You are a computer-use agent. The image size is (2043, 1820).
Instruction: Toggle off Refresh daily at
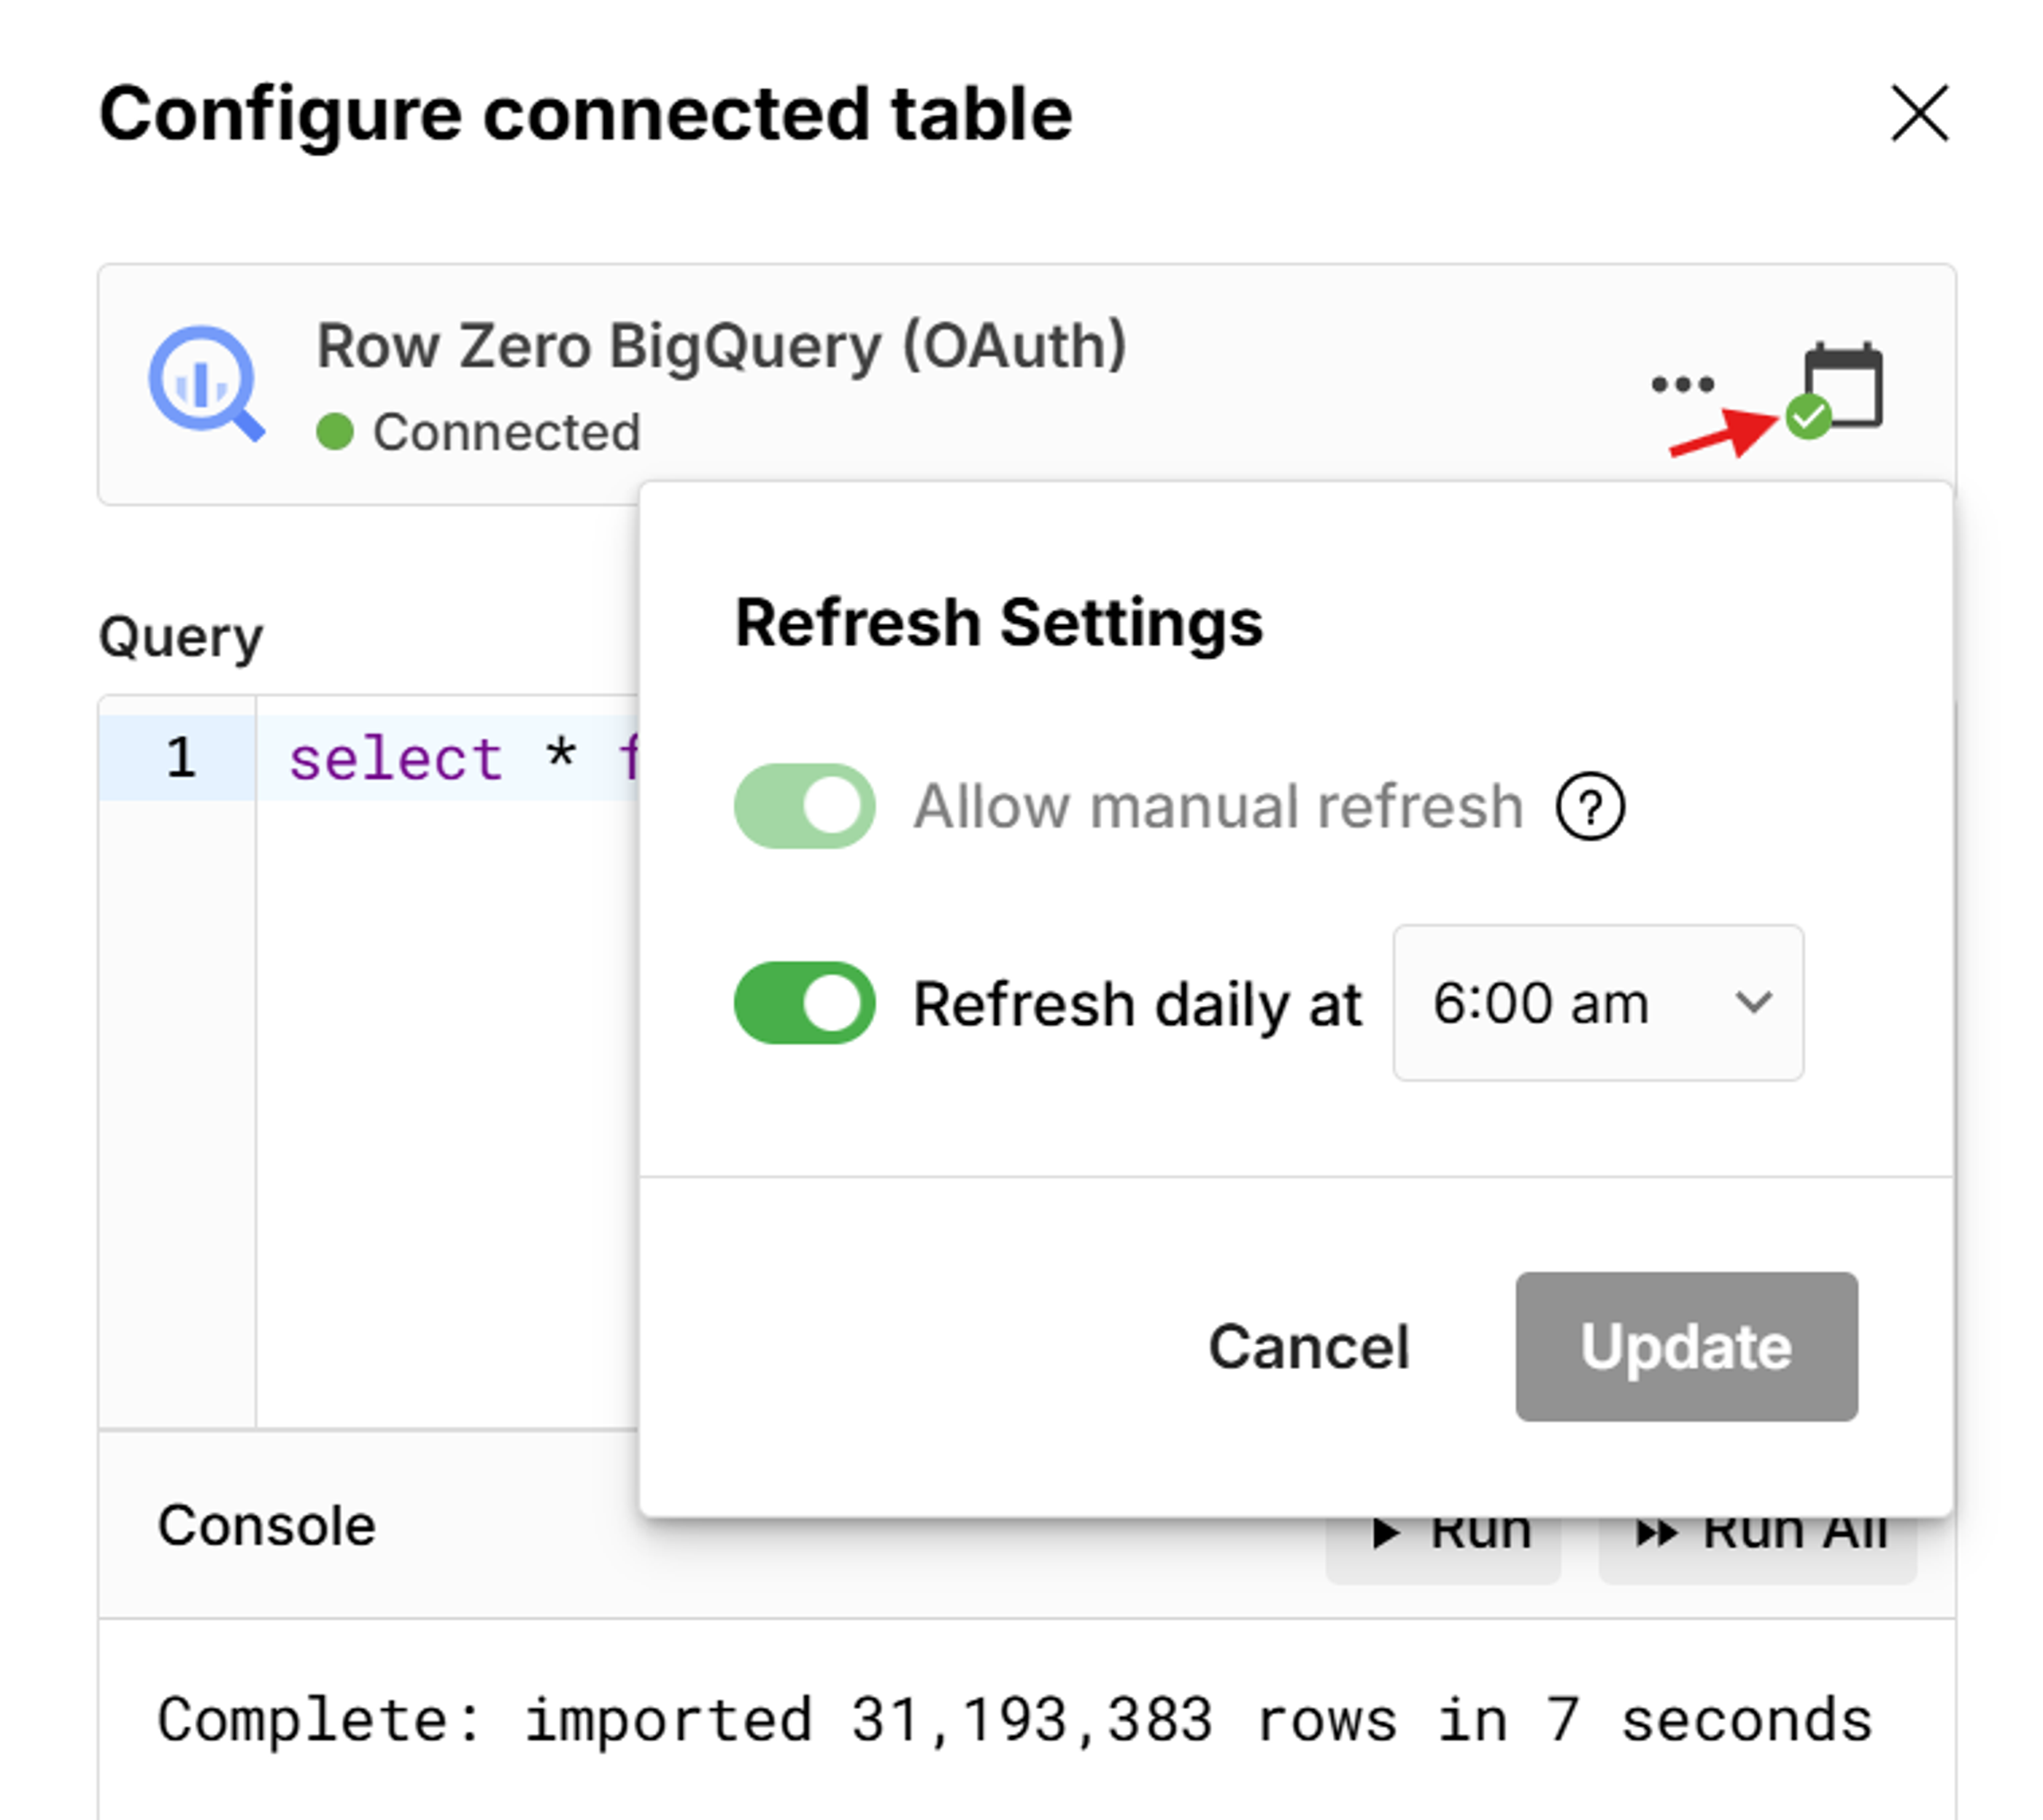tap(805, 1004)
